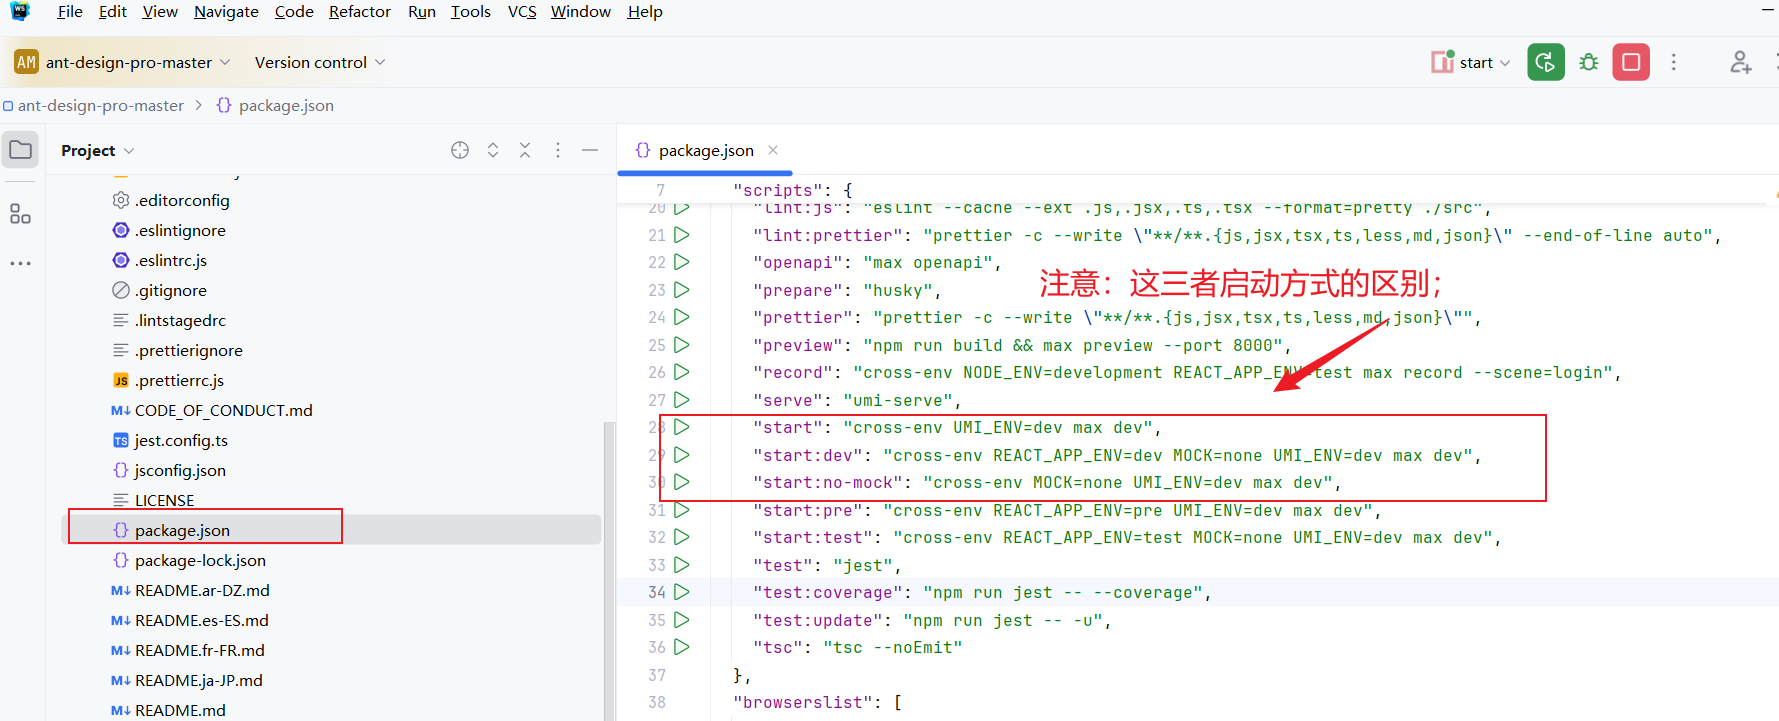The width and height of the screenshot is (1779, 721).
Task: Hide the Project panel with minus icon
Action: (590, 150)
